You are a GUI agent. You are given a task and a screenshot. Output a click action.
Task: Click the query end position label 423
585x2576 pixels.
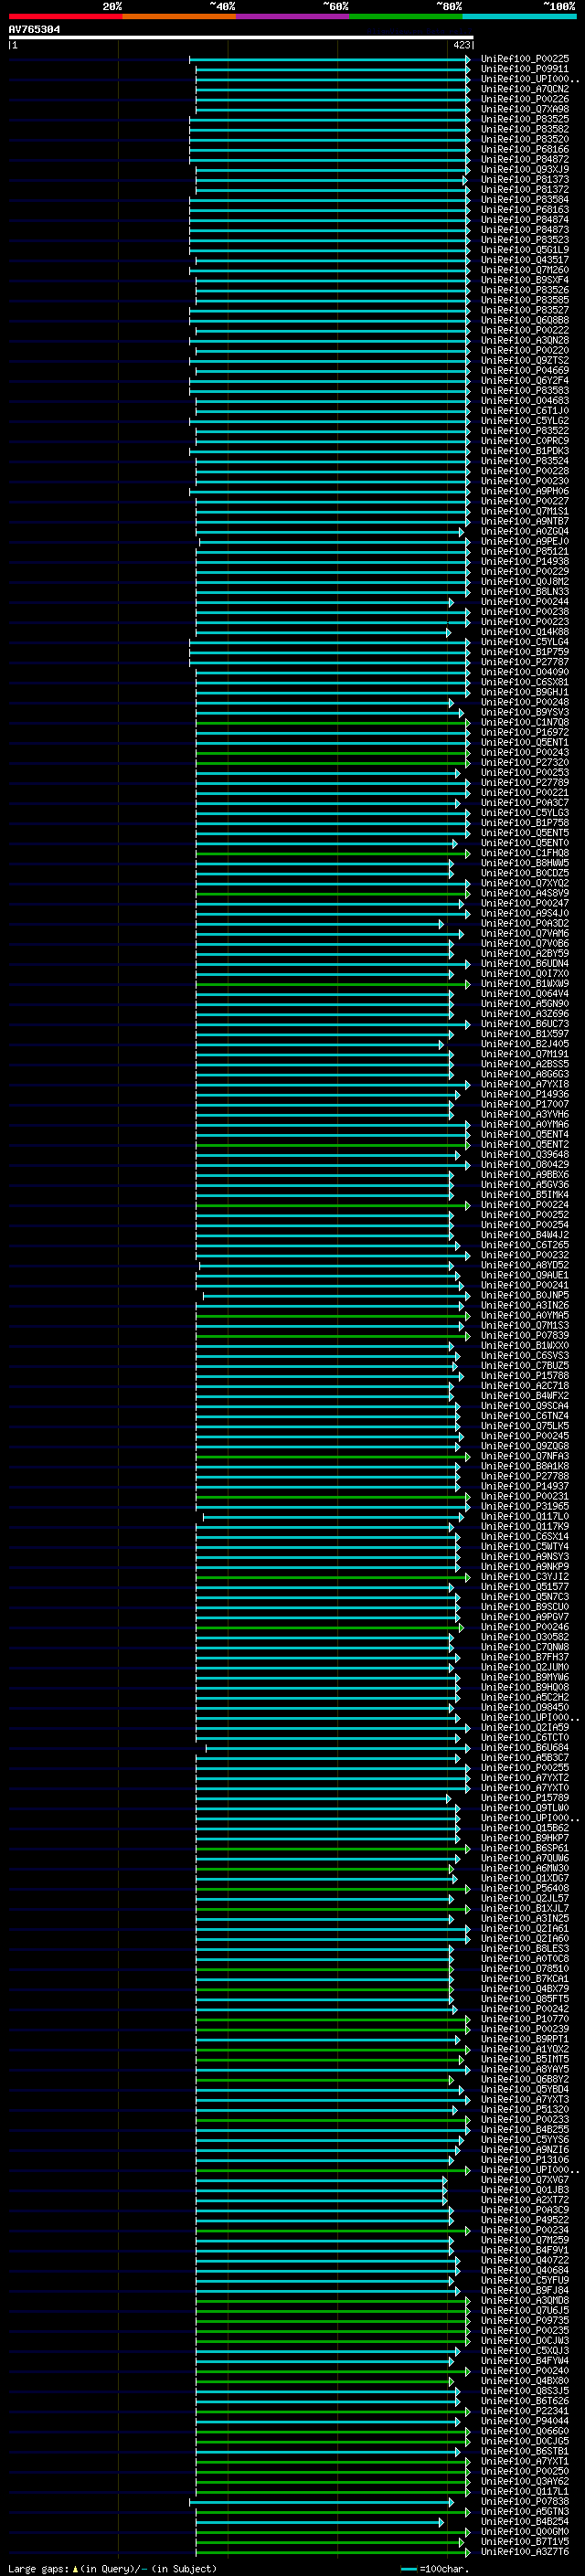tap(461, 45)
